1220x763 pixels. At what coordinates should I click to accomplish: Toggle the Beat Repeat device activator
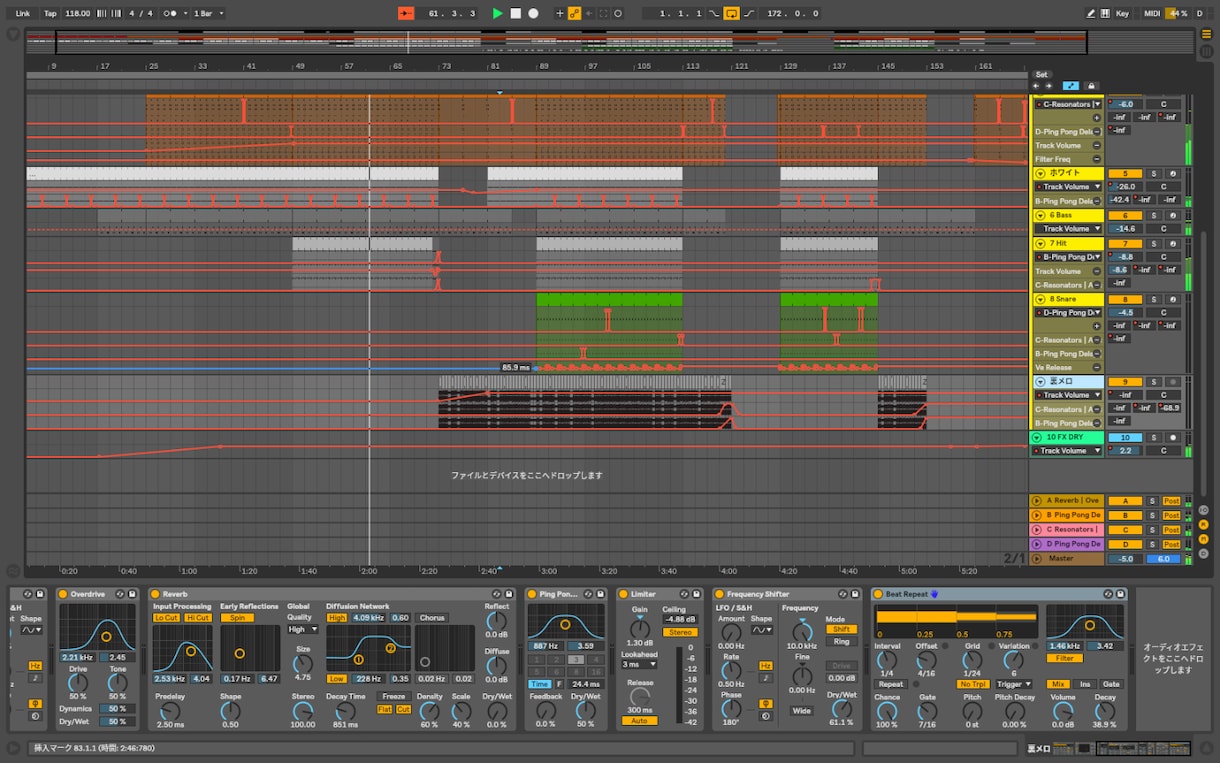pos(878,594)
